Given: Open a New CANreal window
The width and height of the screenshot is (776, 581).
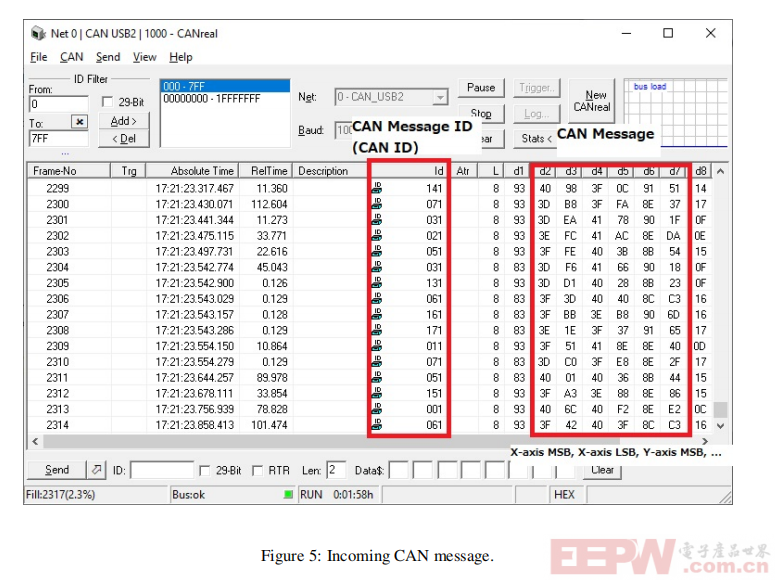Looking at the screenshot, I should coord(592,101).
